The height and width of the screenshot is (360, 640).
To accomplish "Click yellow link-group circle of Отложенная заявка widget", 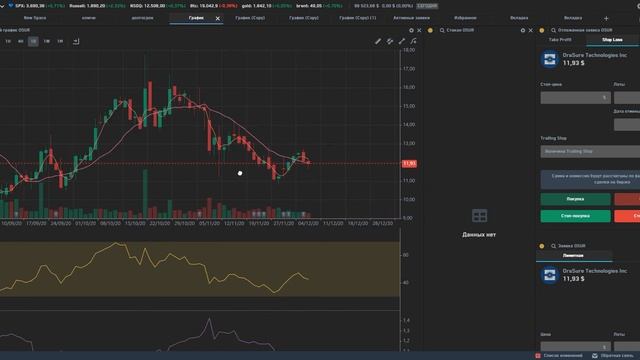I will pos(542,30).
